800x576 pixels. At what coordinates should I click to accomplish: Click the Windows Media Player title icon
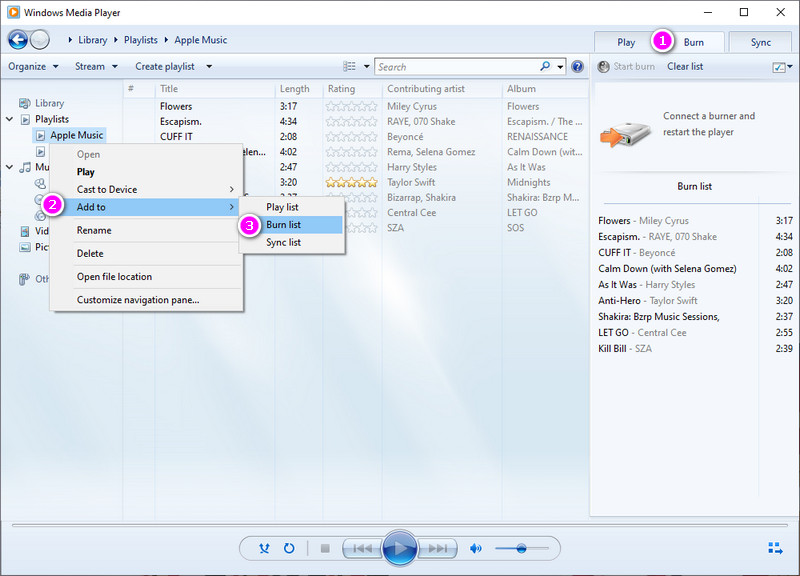13,12
